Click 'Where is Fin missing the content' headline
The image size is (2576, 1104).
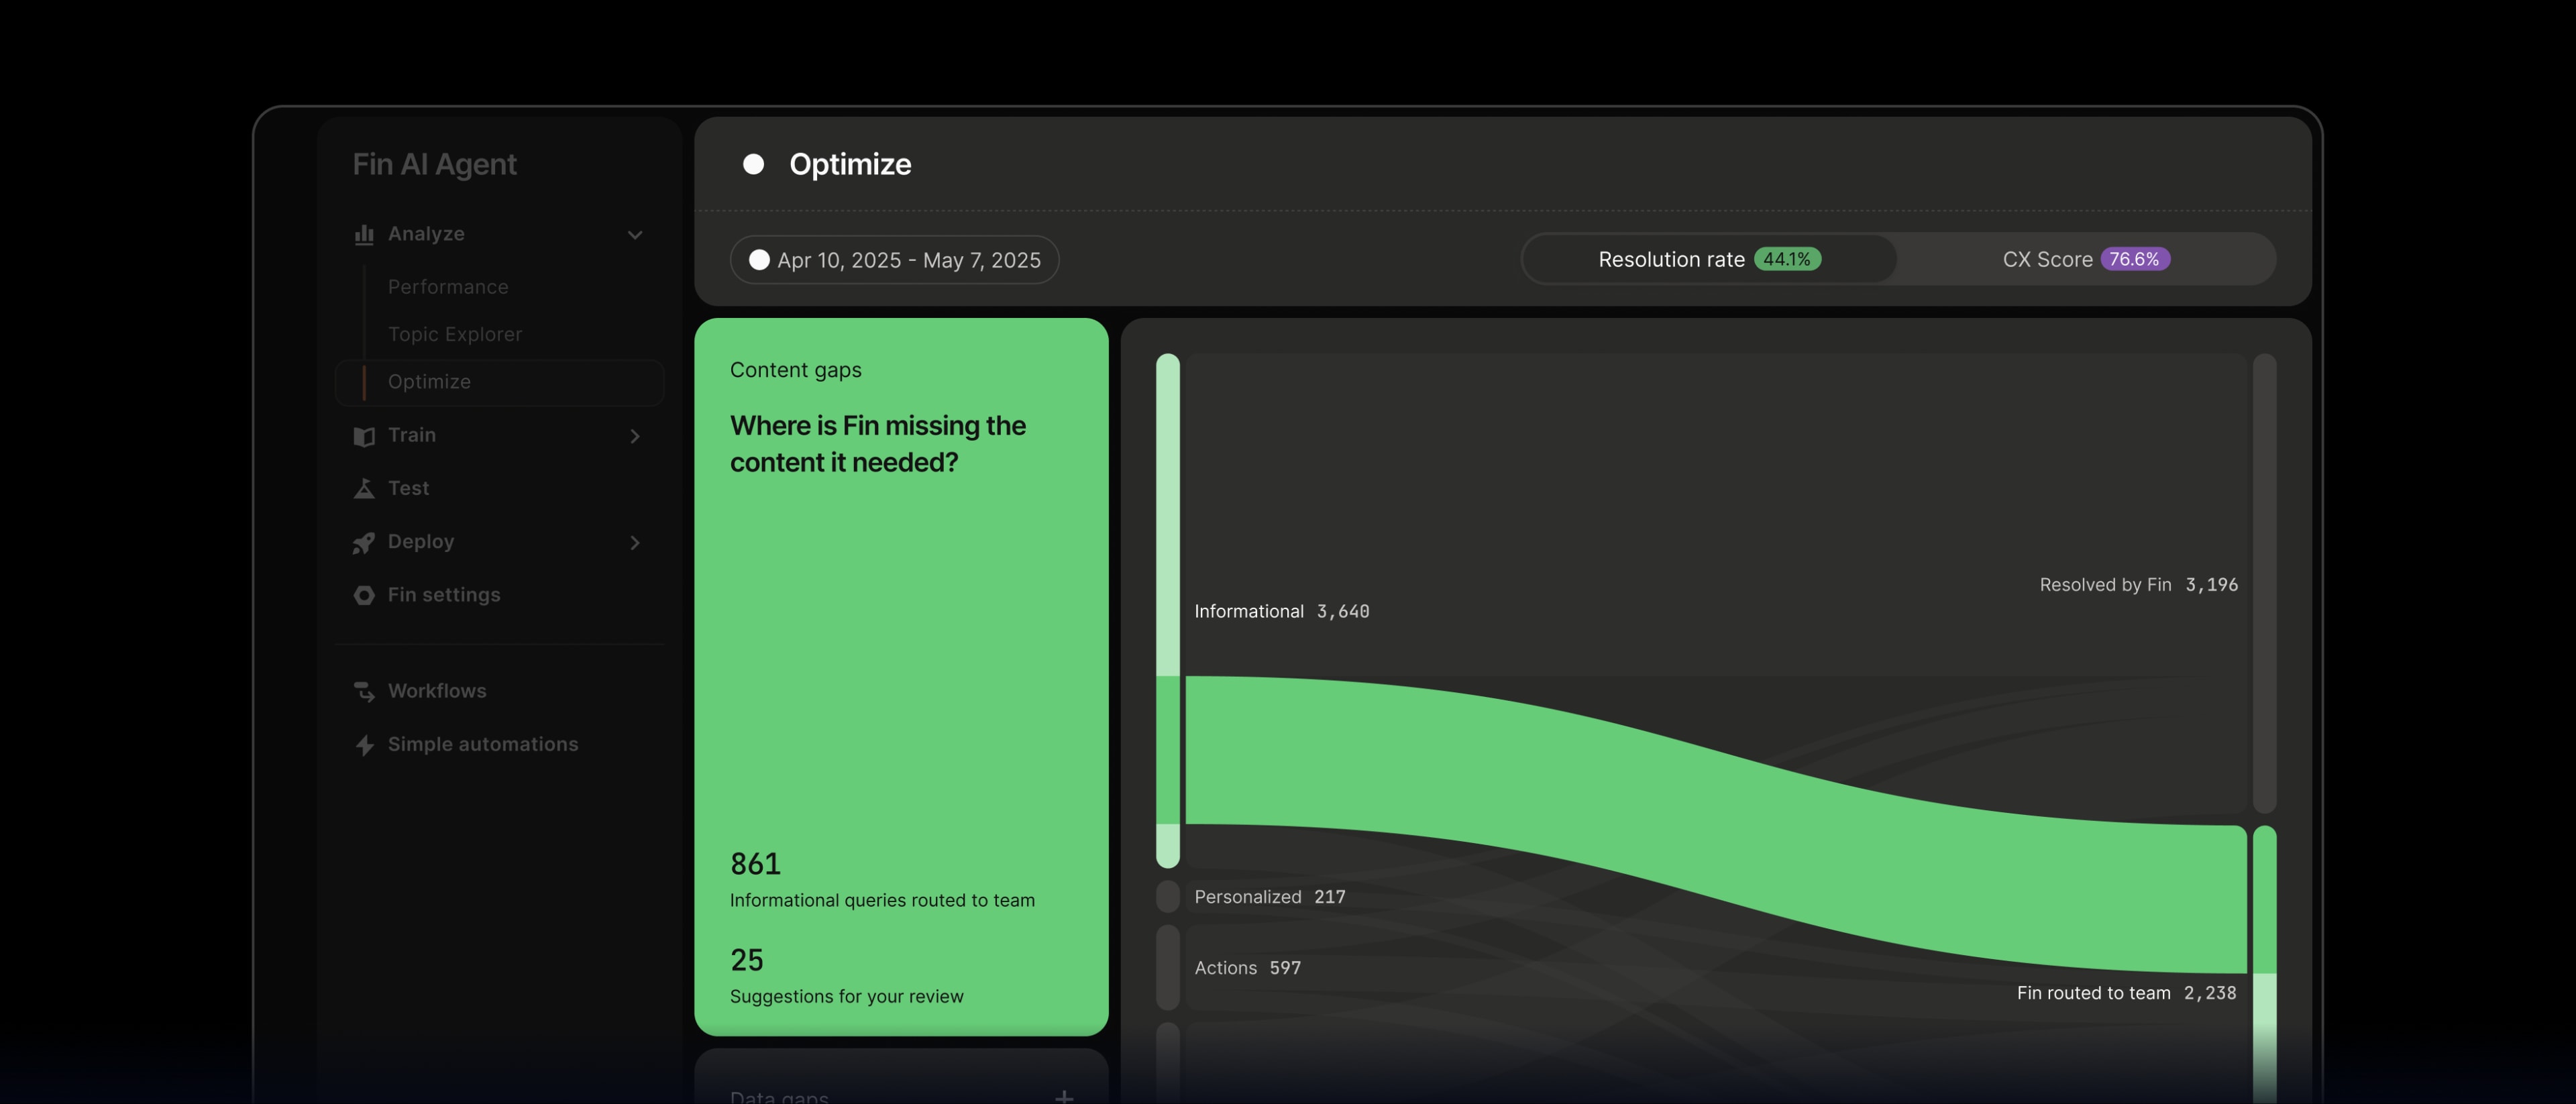tap(877, 444)
